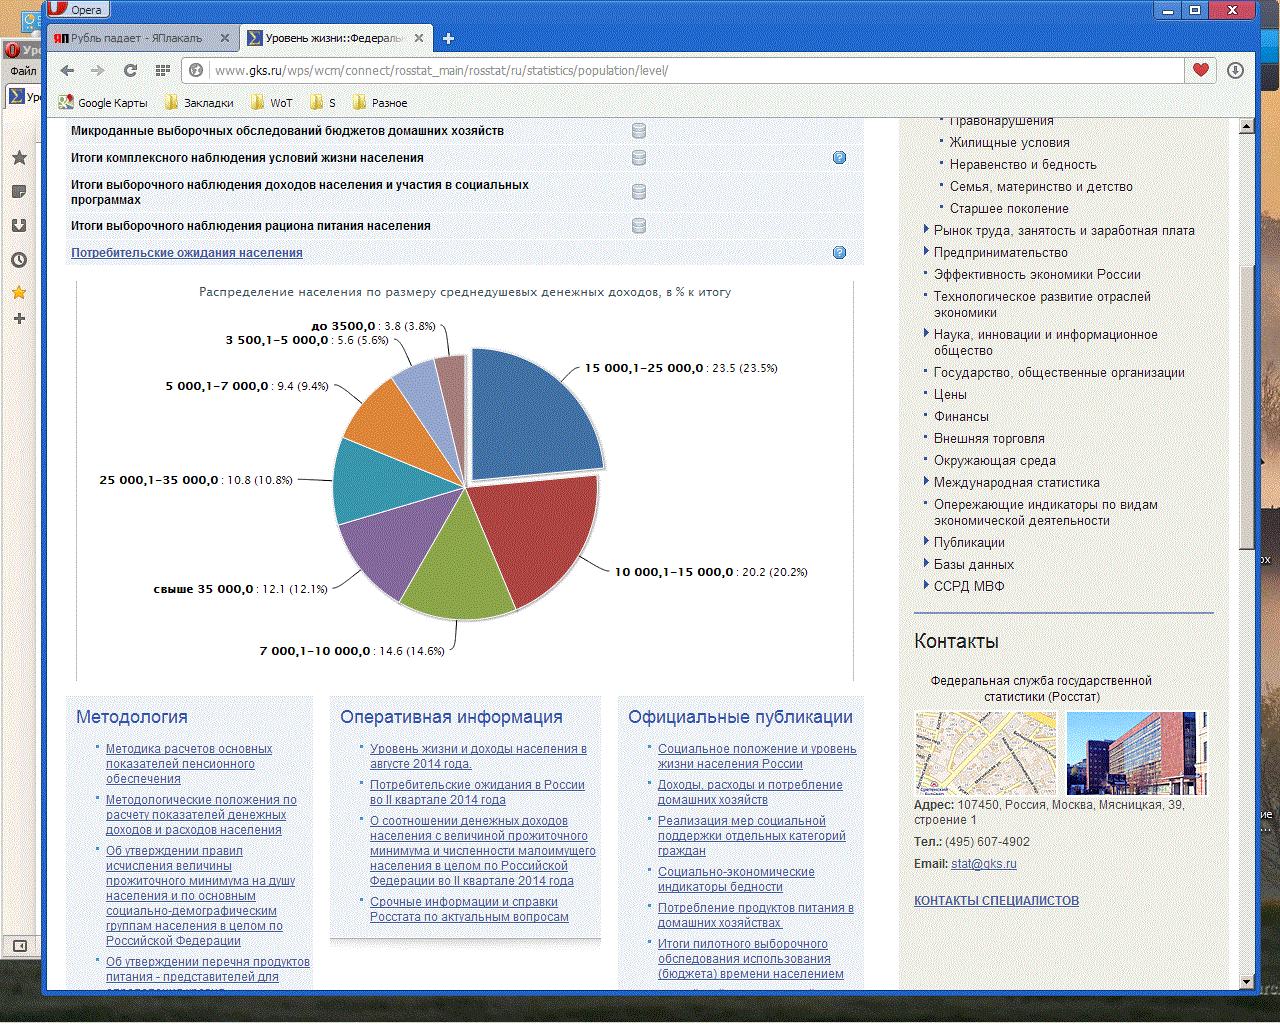Go back with the browser back arrow
The image size is (1280, 1024).
click(68, 70)
